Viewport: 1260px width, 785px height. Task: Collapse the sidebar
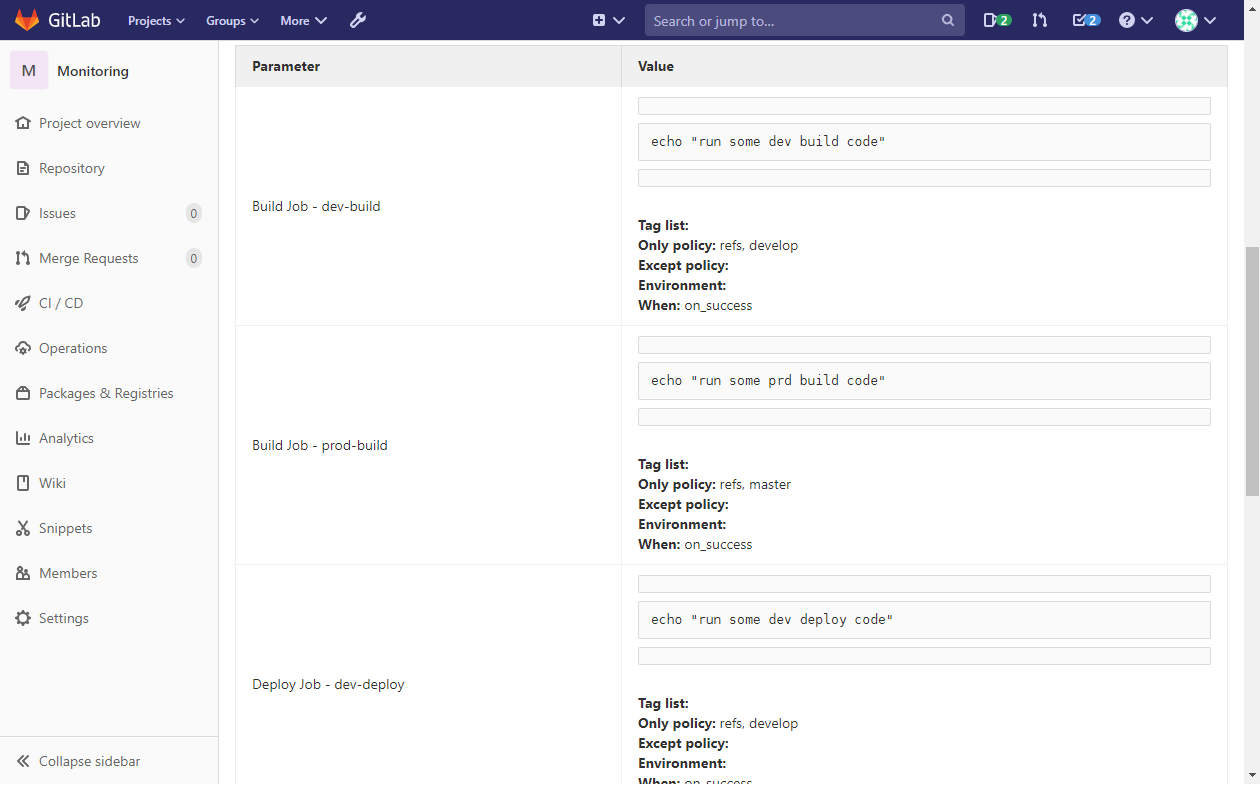click(77, 760)
